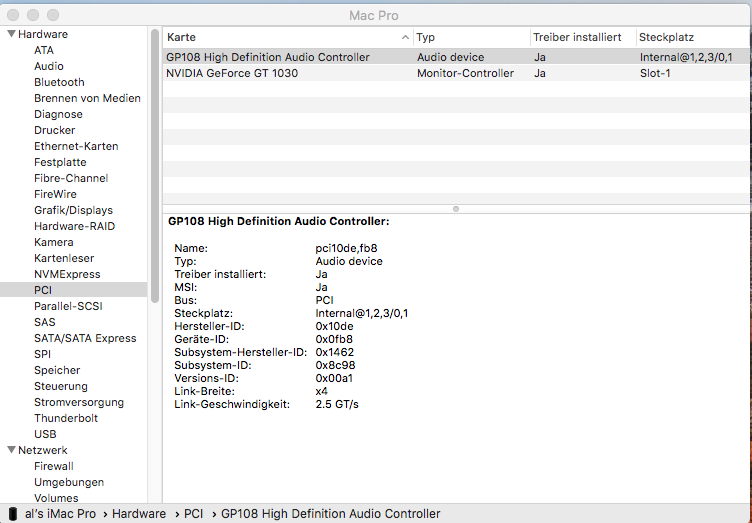Select GP108 High Definition Audio Controller row
752x523 pixels.
456,57
